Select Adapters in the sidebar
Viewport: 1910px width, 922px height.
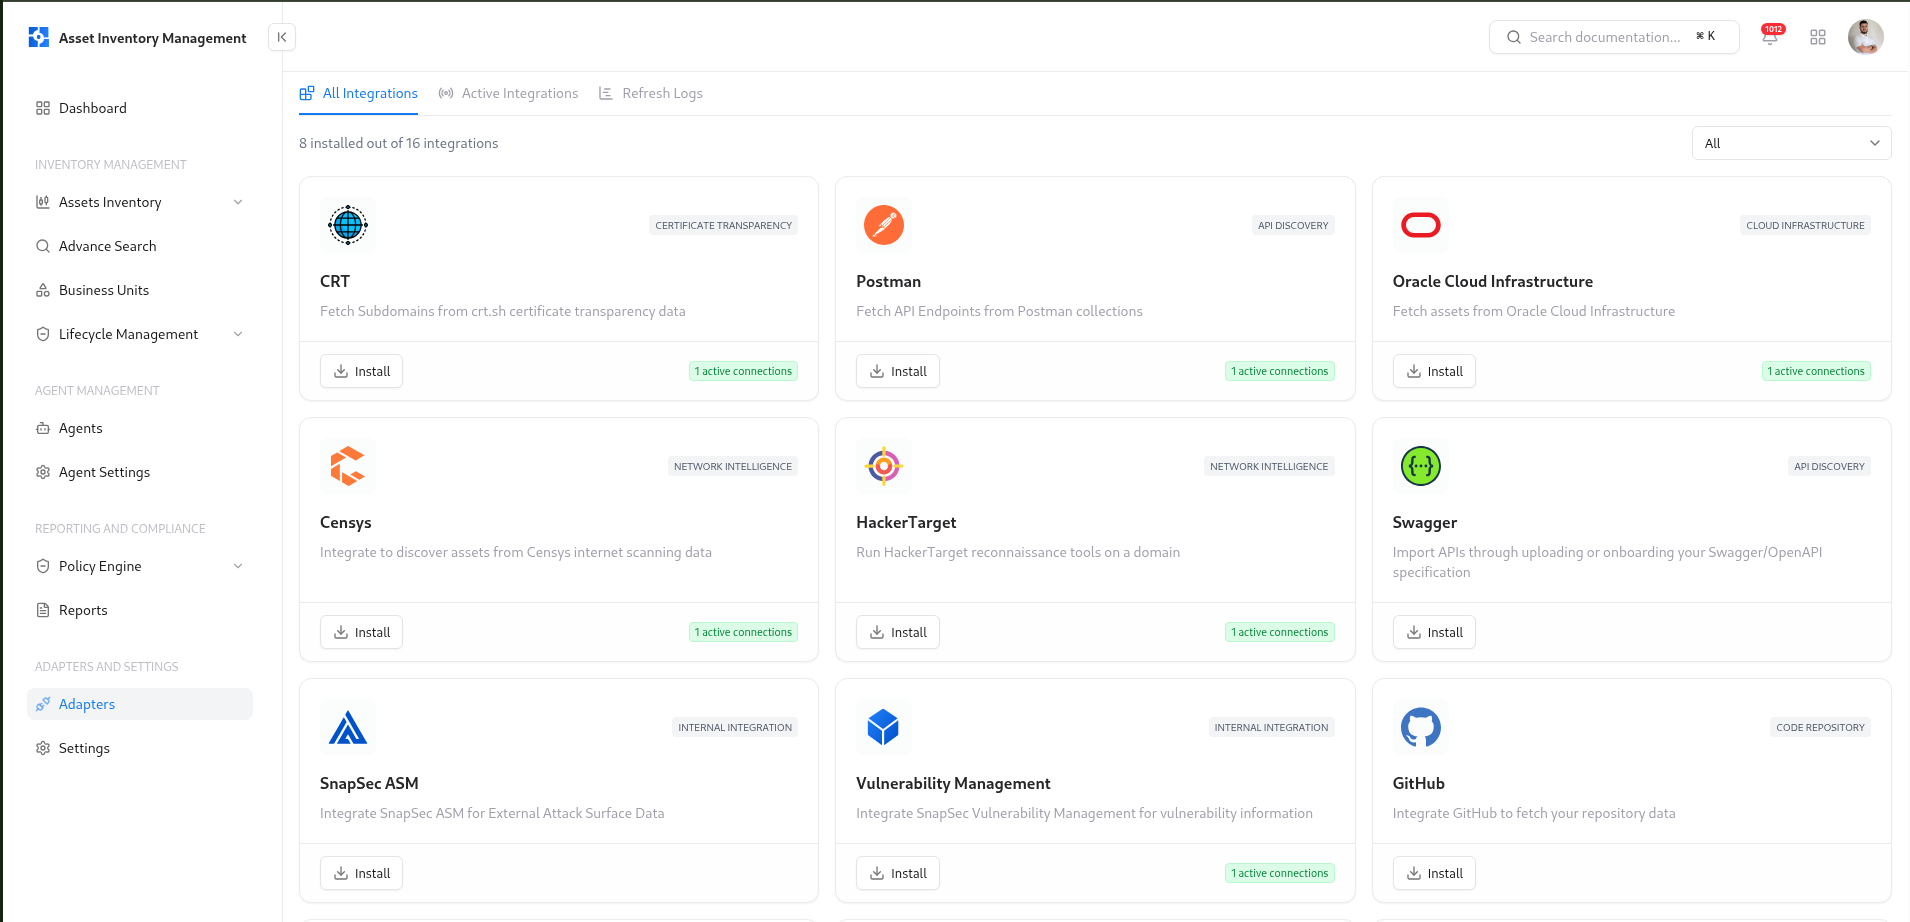tap(140, 704)
